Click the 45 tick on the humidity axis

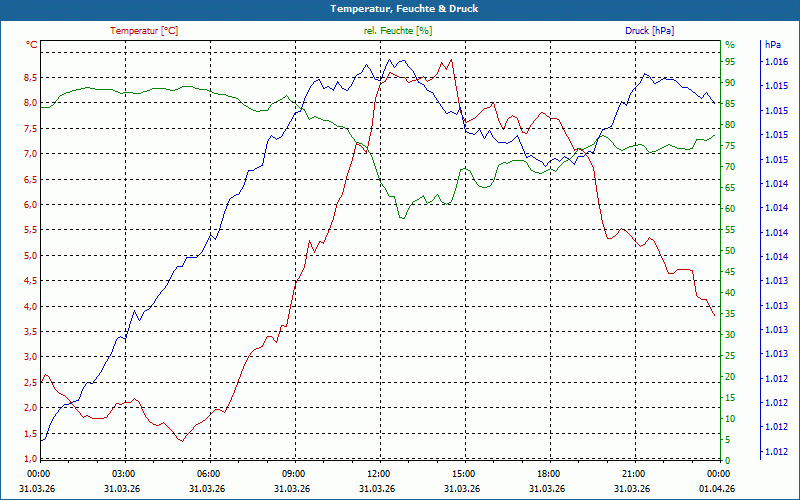(730, 272)
